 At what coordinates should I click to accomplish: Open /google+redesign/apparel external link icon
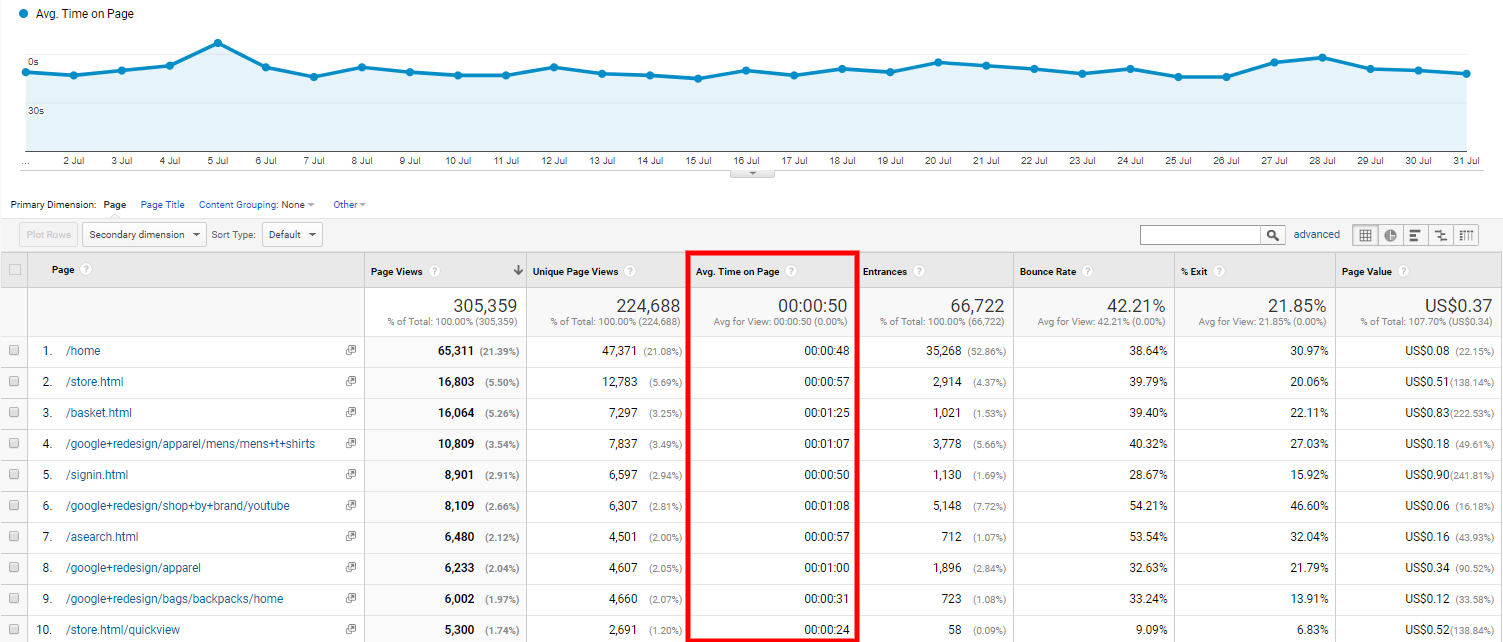351,568
